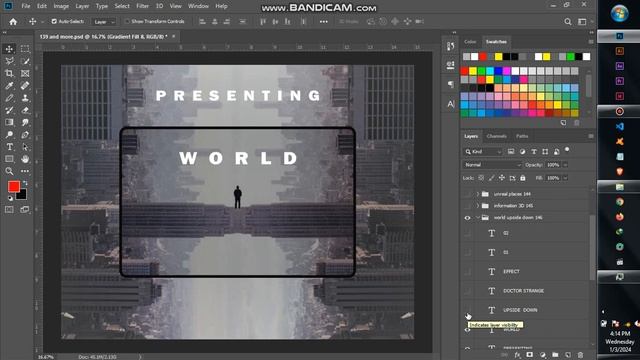640x360 pixels.
Task: Select the Zoom tool
Action: click(x=9, y=171)
